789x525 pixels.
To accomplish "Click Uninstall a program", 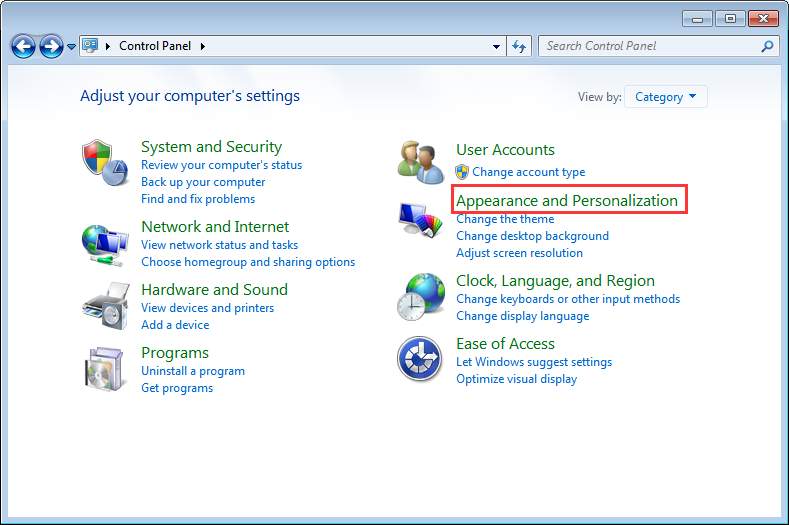I will 193,371.
